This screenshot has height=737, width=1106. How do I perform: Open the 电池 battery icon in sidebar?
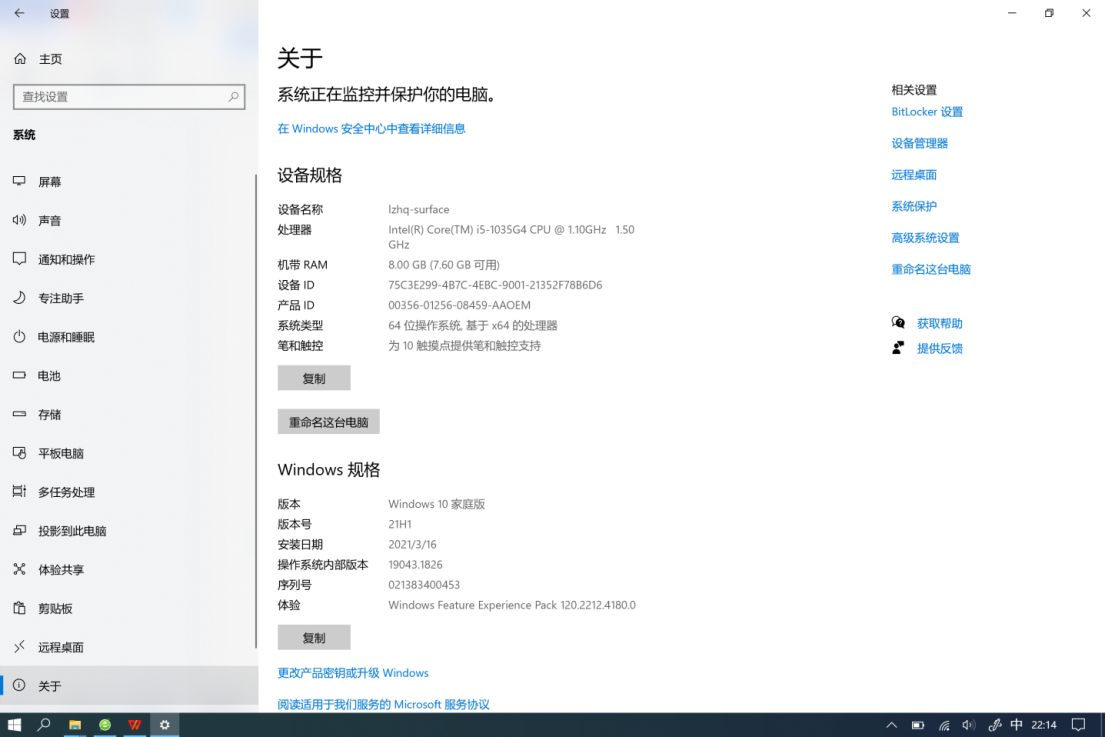pyautogui.click(x=19, y=375)
